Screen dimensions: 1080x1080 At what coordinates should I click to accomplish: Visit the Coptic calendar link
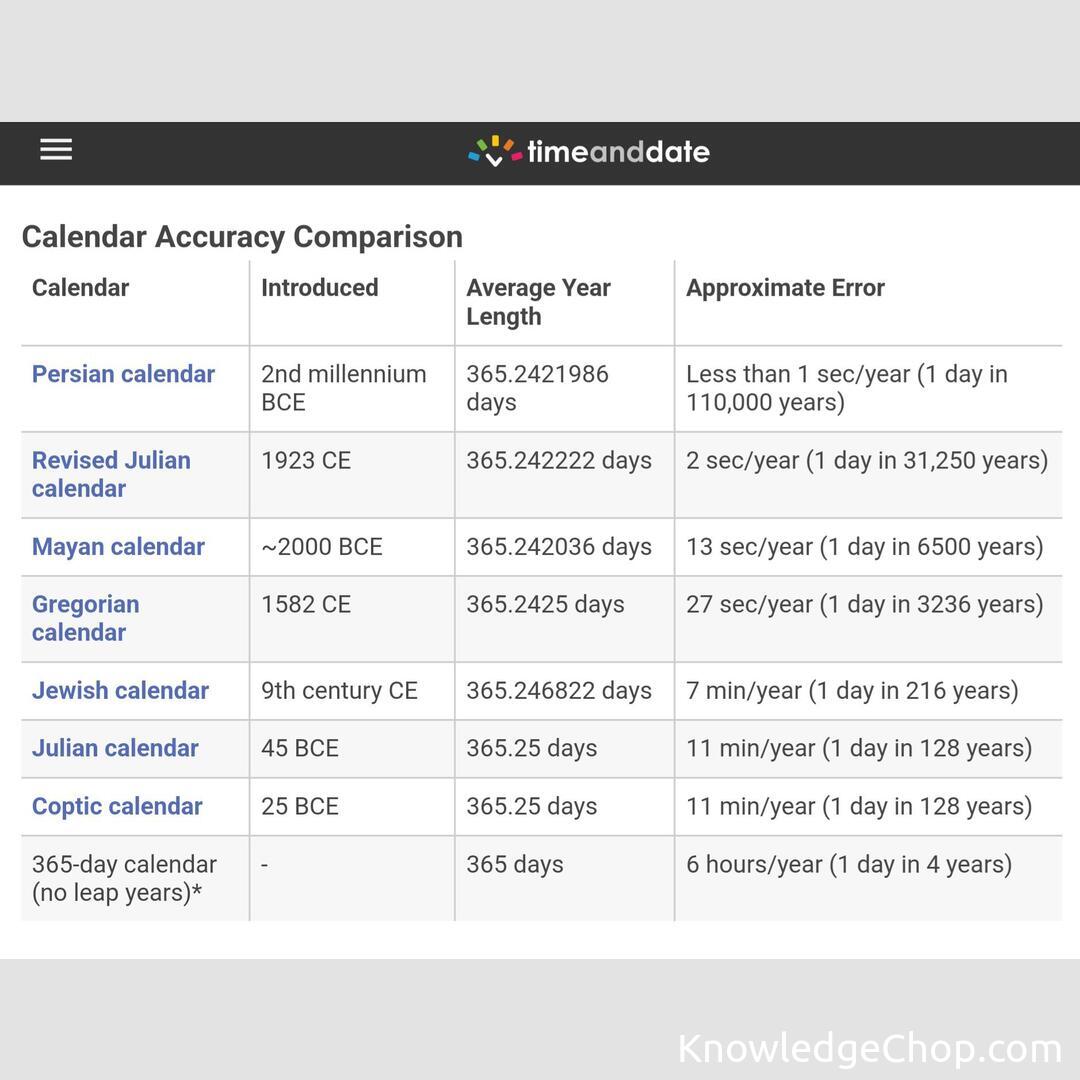(x=117, y=807)
